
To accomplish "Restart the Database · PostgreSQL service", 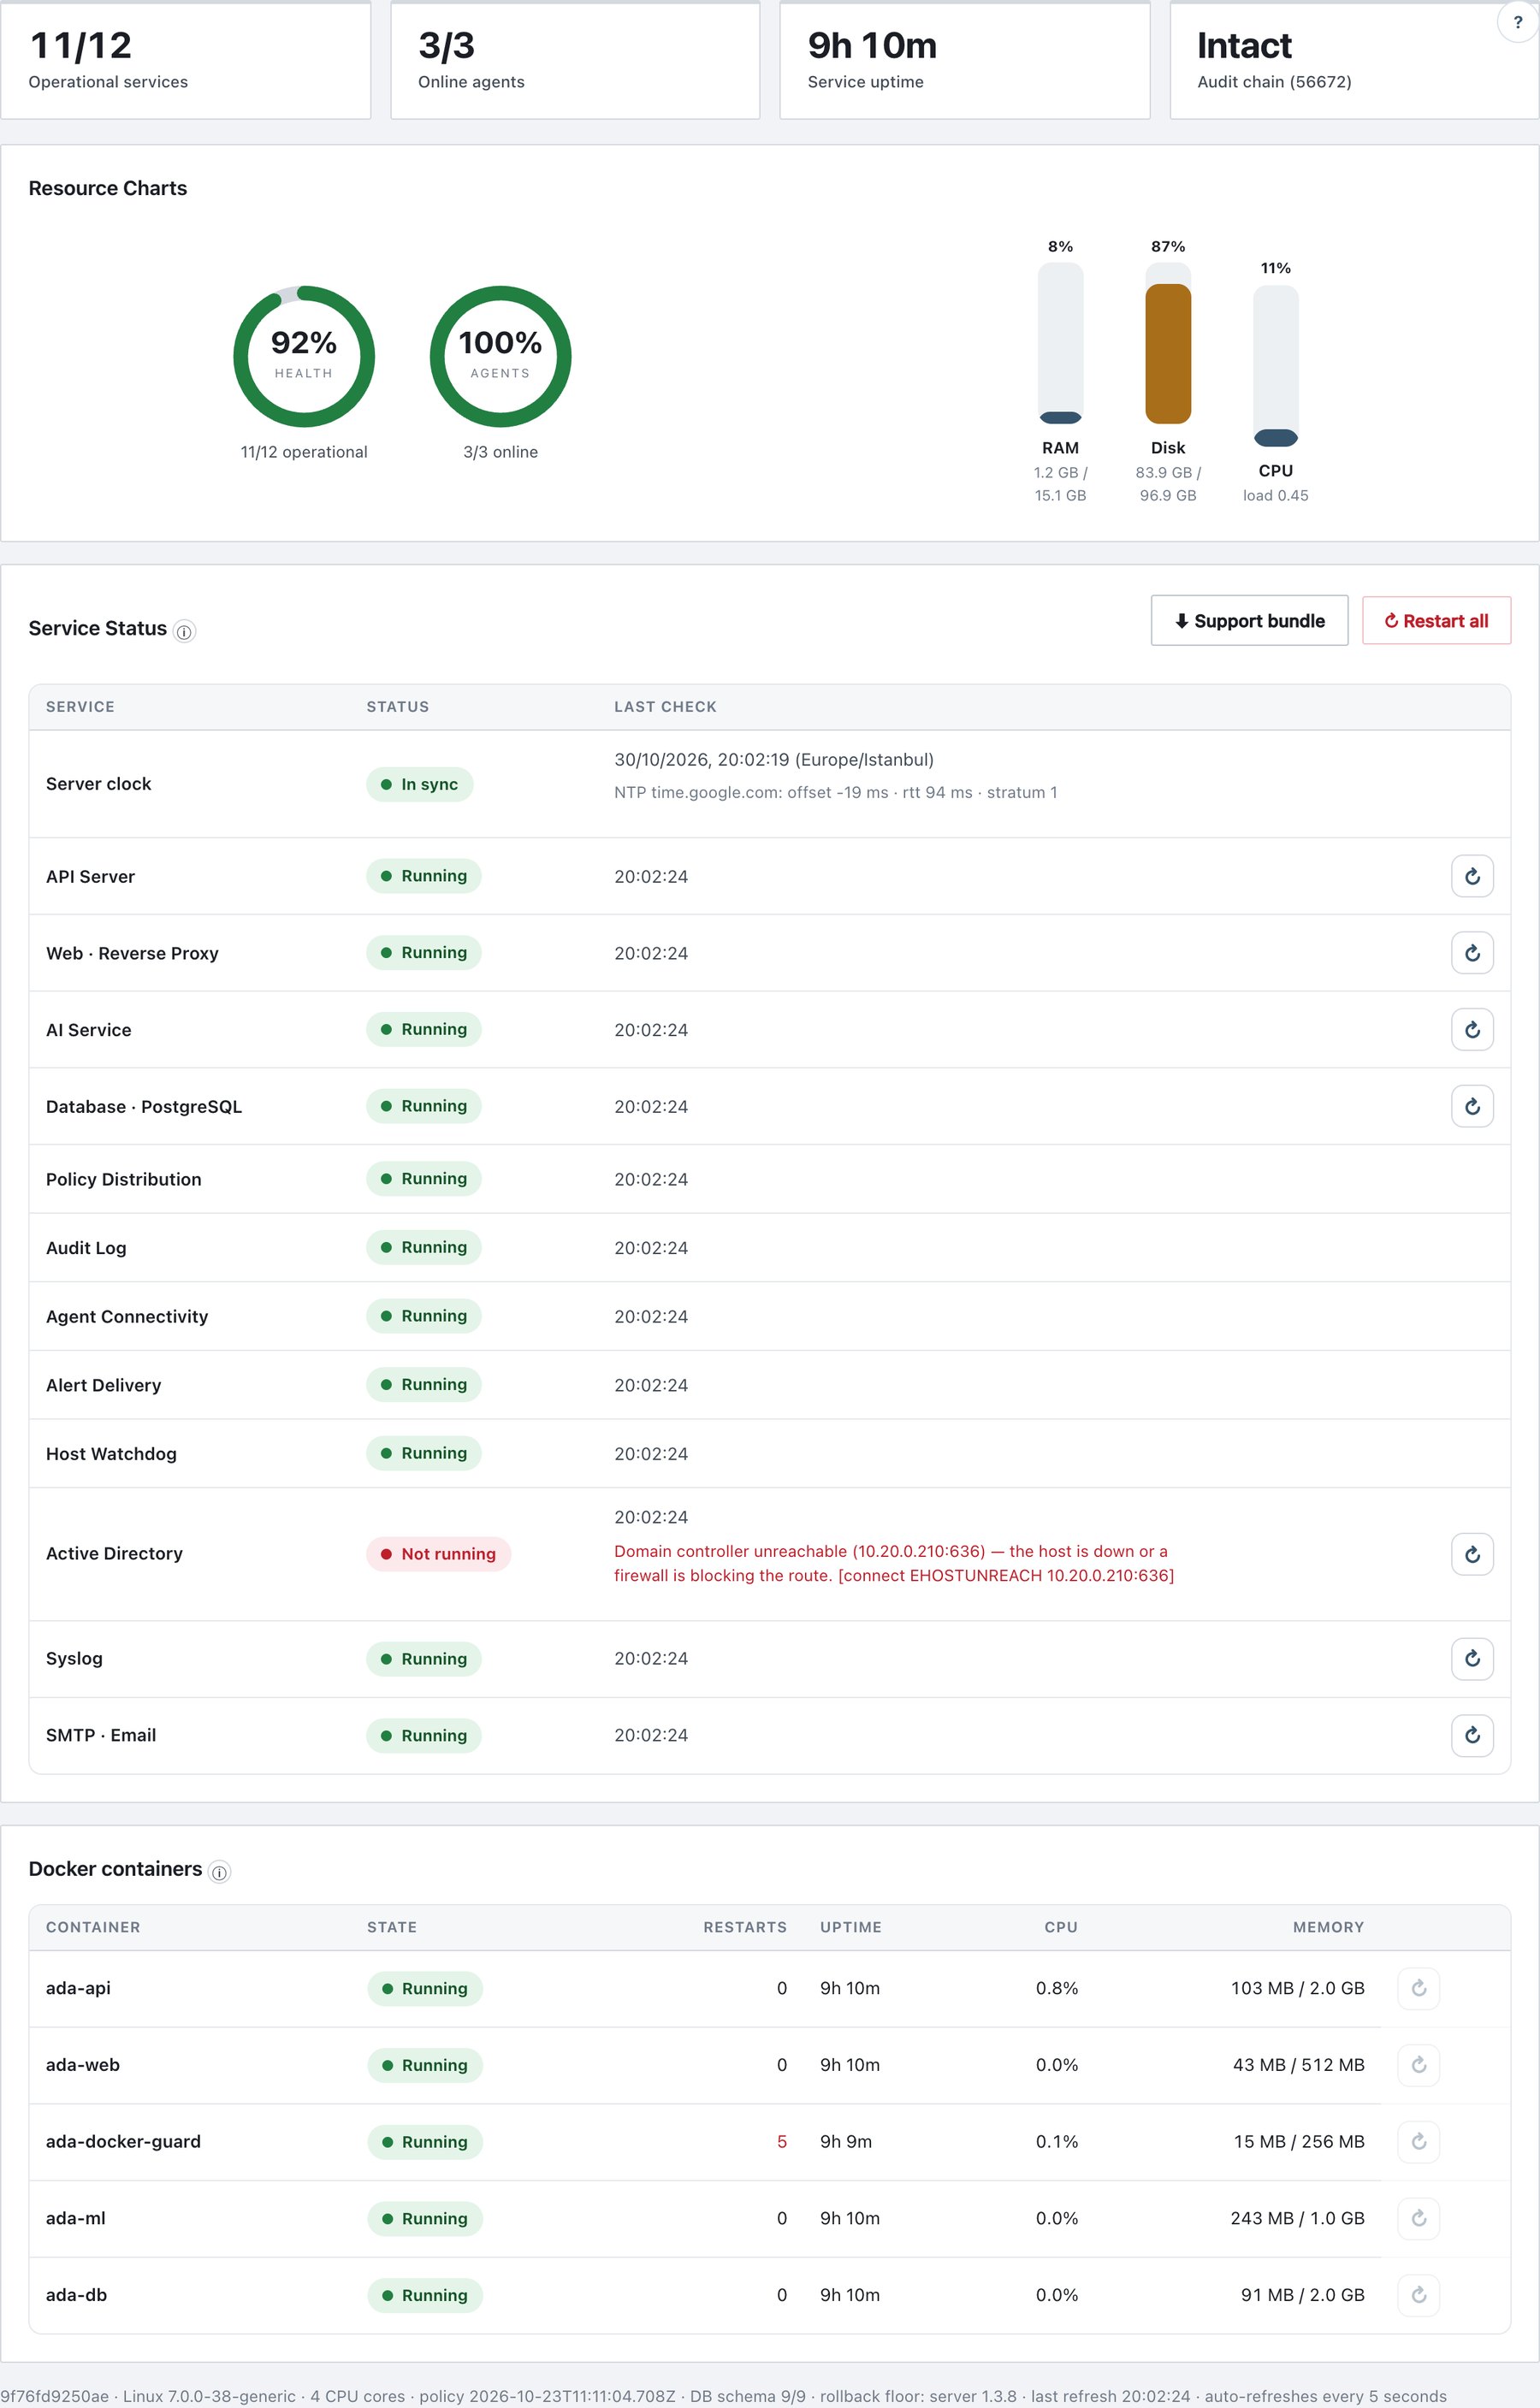I will pyautogui.click(x=1472, y=1106).
